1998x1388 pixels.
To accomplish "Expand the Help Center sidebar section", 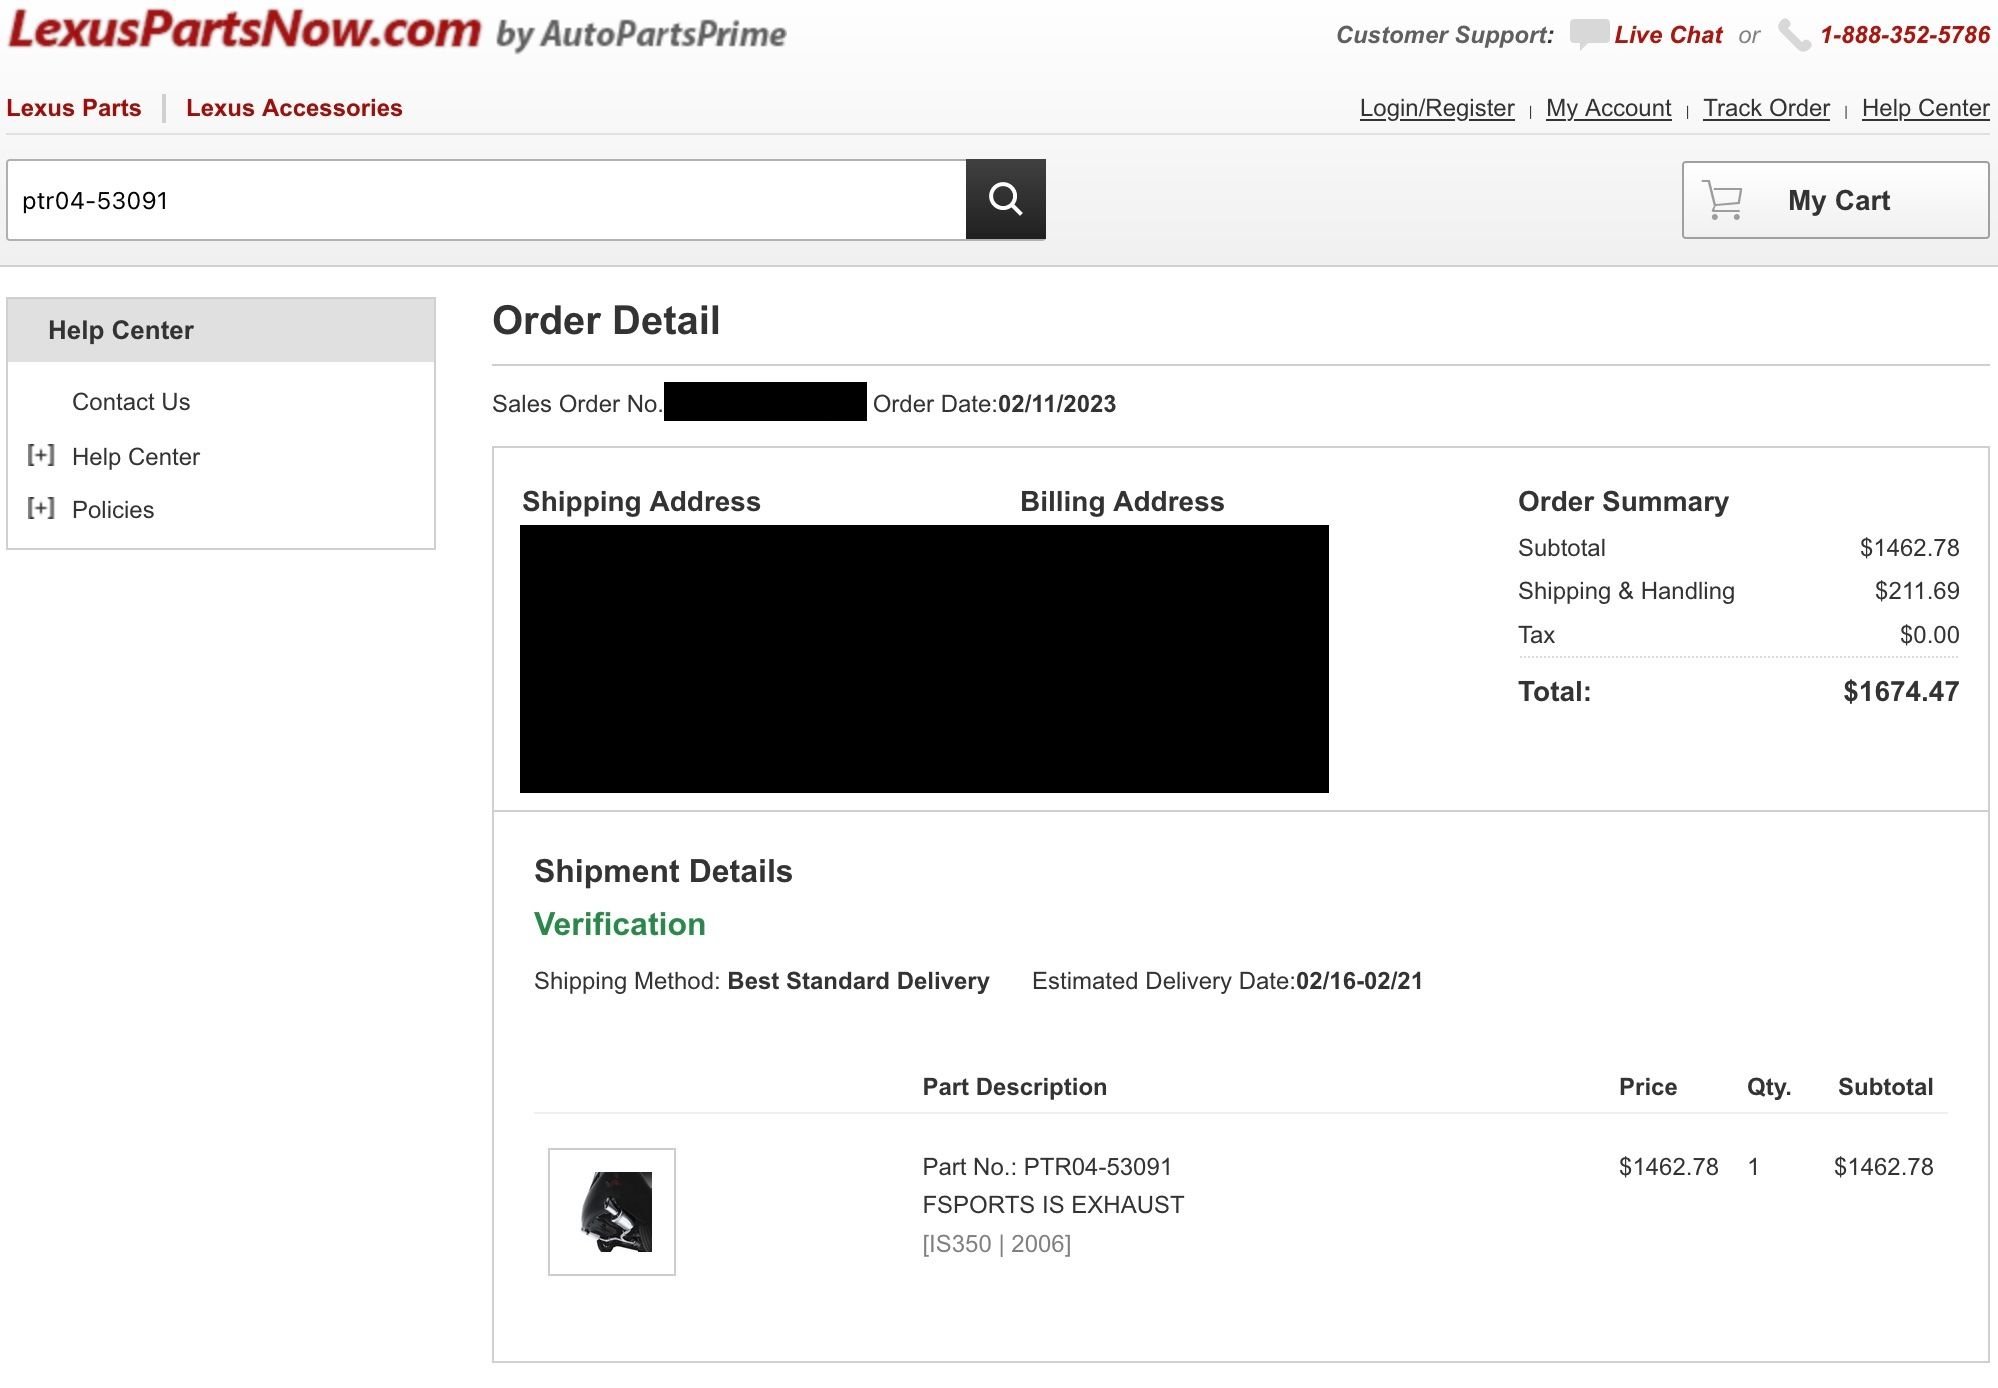I will click(x=41, y=456).
